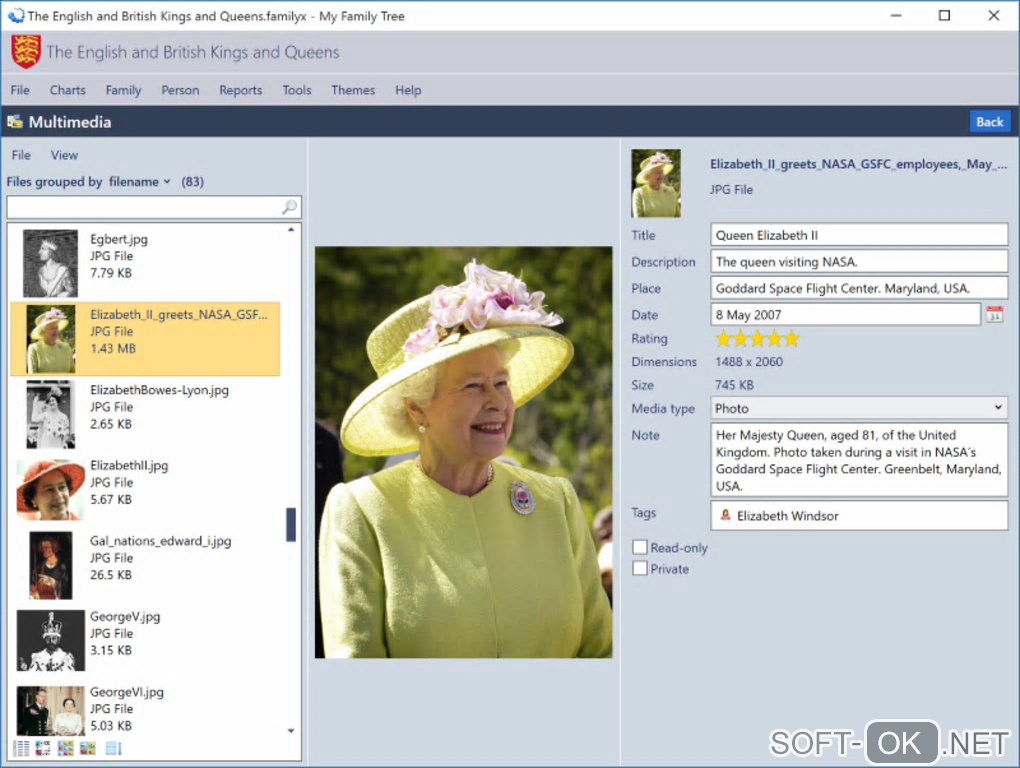The height and width of the screenshot is (768, 1020).
Task: Click the file list scroll down arrow
Action: click(x=291, y=730)
